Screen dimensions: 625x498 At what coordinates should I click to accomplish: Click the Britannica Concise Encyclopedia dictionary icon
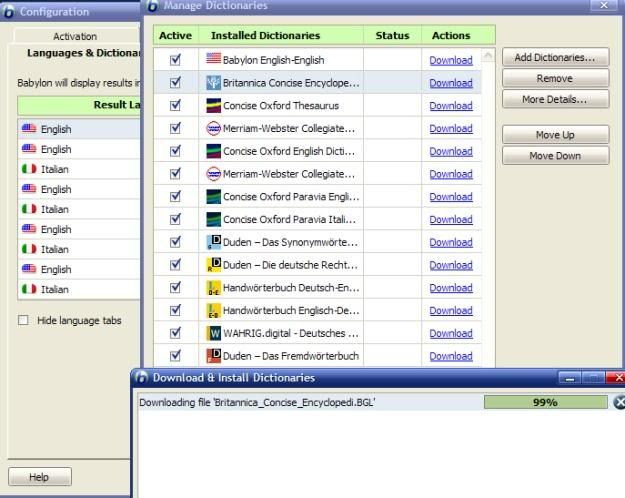coord(214,83)
